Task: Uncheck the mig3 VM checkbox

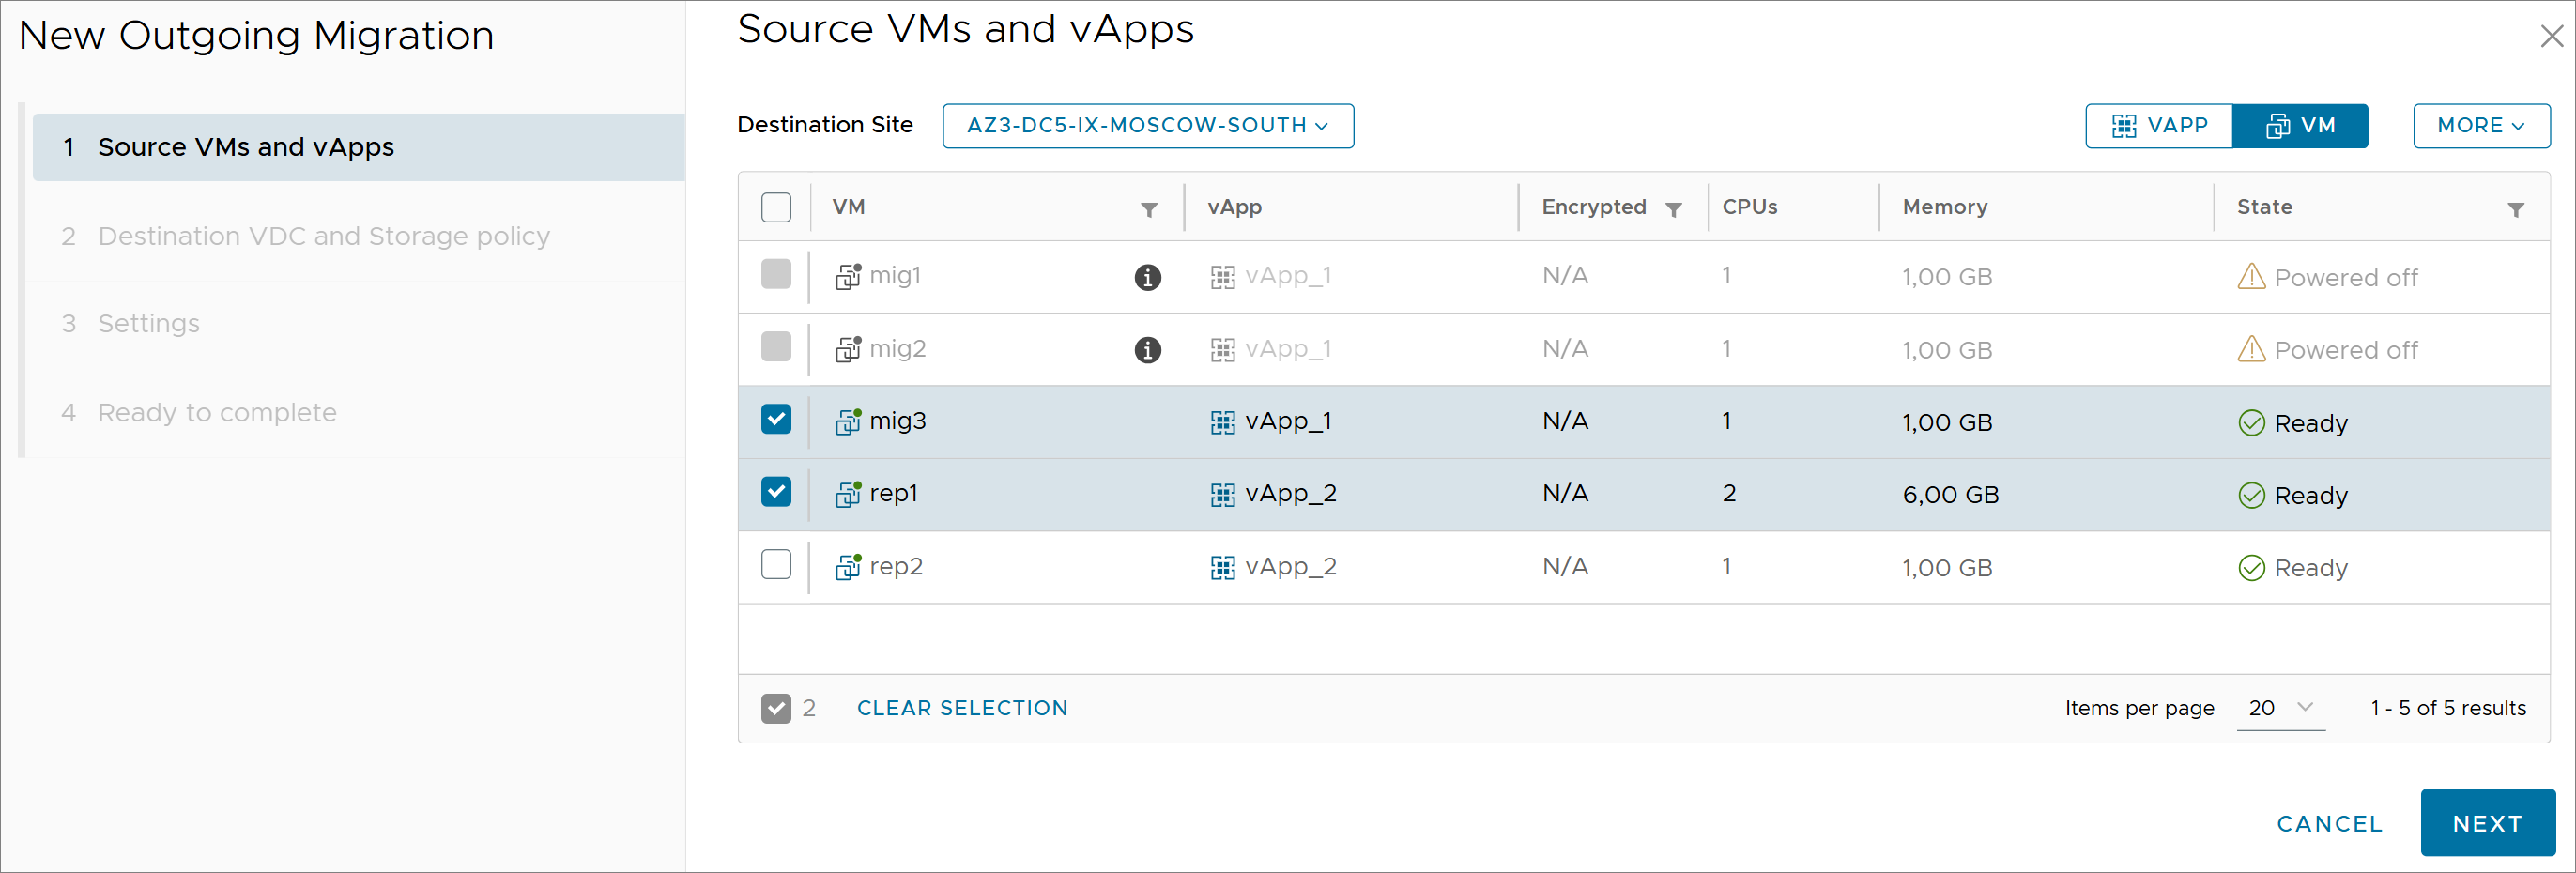Action: (x=776, y=419)
